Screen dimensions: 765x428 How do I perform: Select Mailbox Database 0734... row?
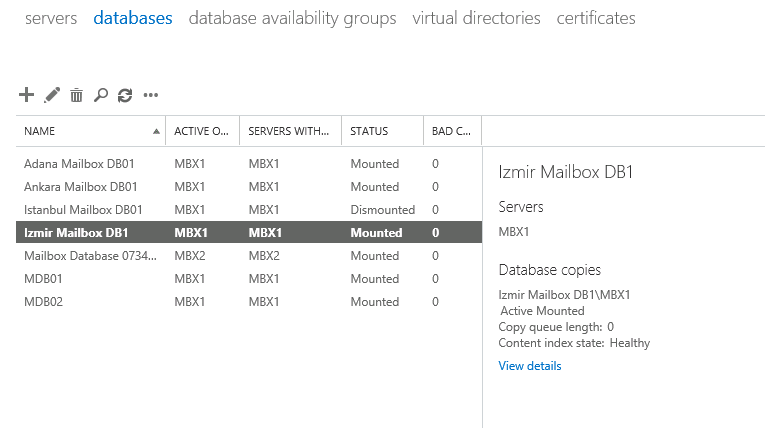(x=249, y=255)
